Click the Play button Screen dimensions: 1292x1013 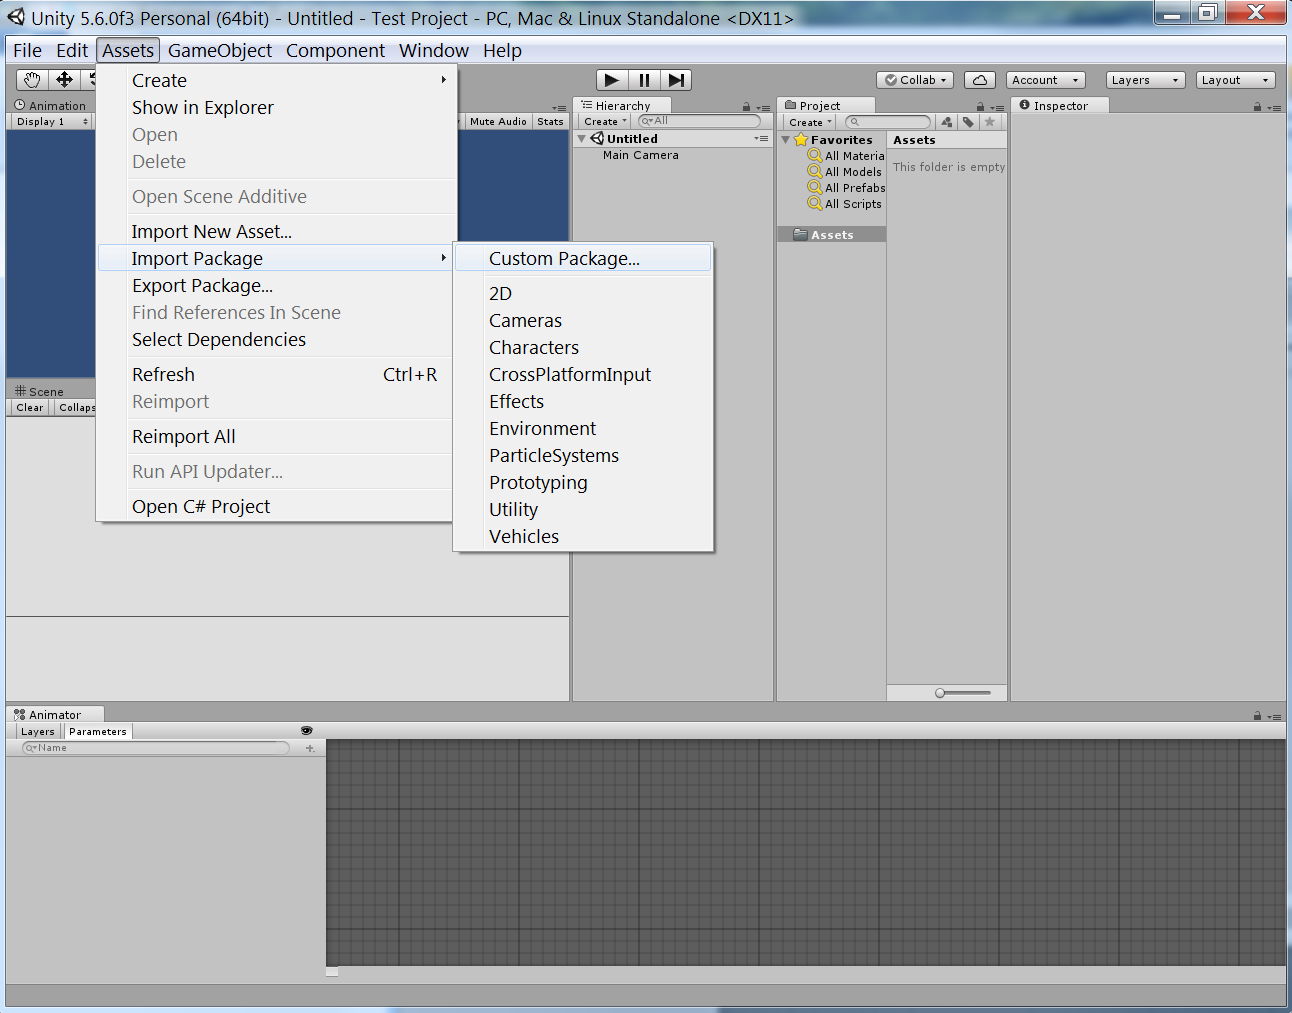[612, 80]
